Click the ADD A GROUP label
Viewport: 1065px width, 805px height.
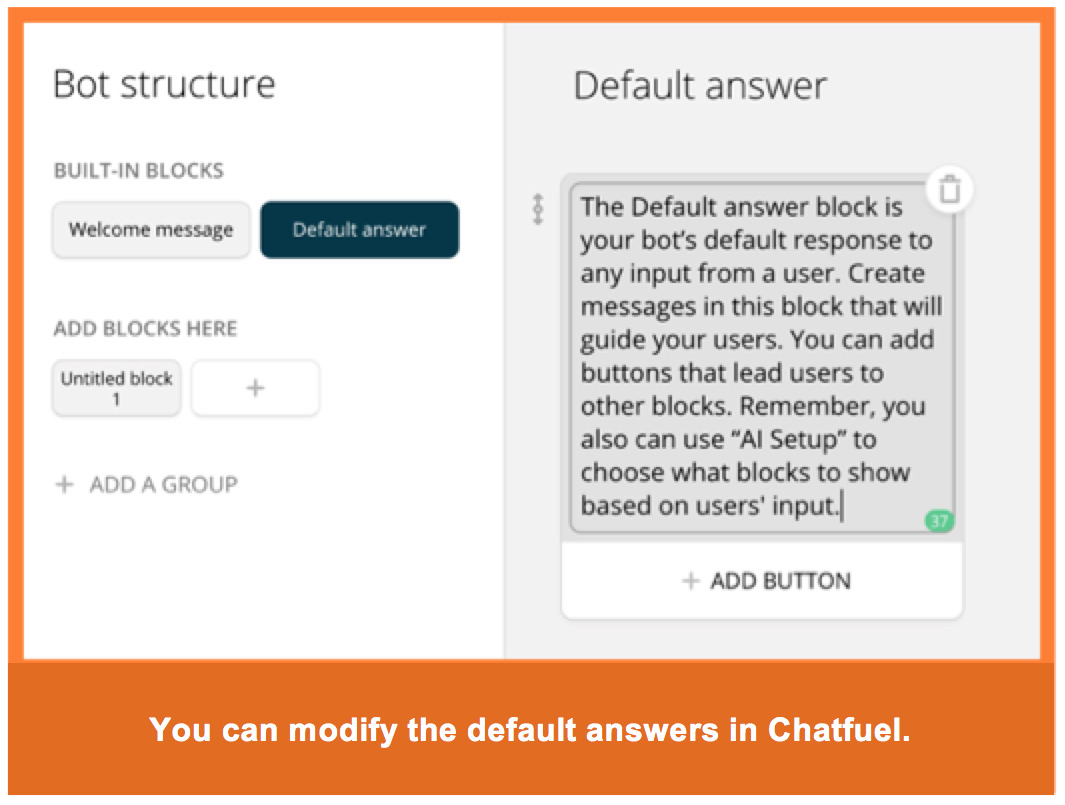(x=164, y=485)
